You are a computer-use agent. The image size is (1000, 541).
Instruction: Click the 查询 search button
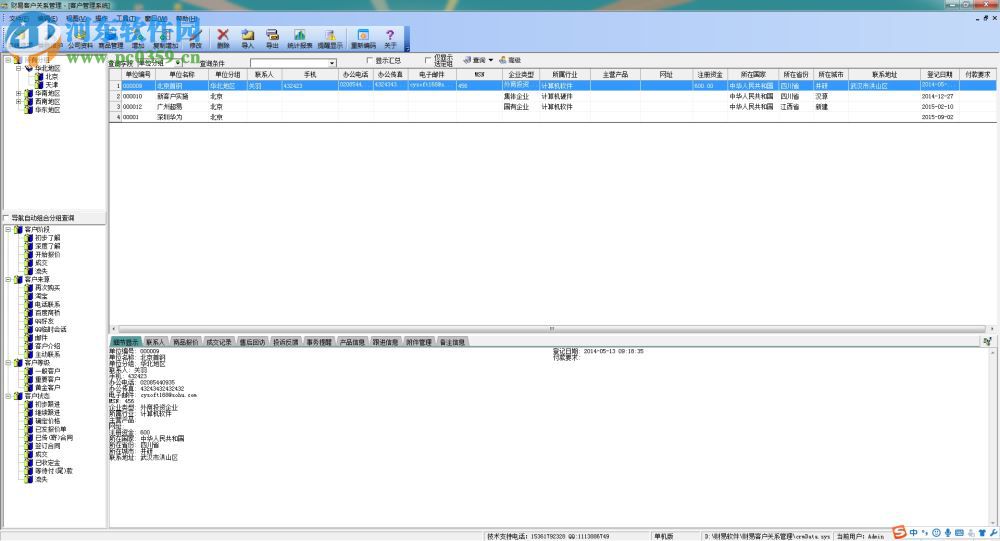[475, 60]
